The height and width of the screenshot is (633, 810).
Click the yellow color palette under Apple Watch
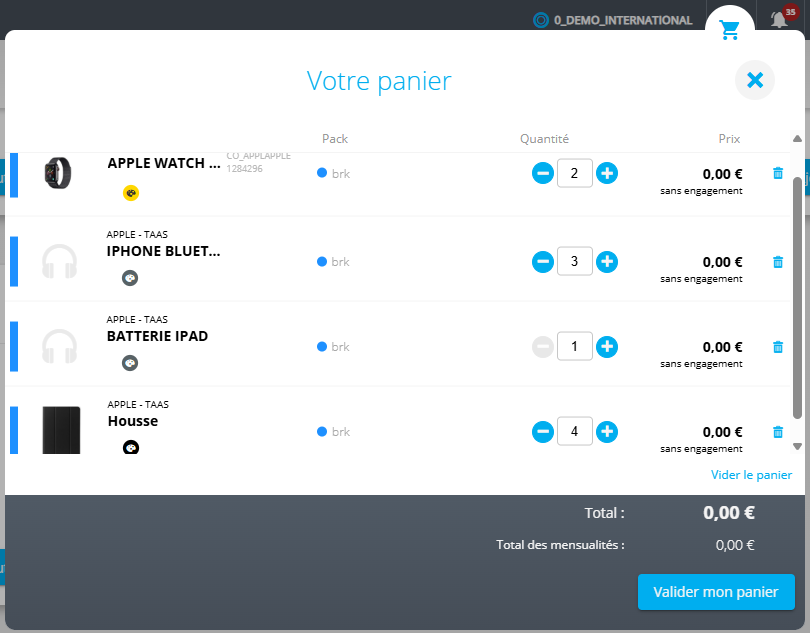(x=131, y=193)
